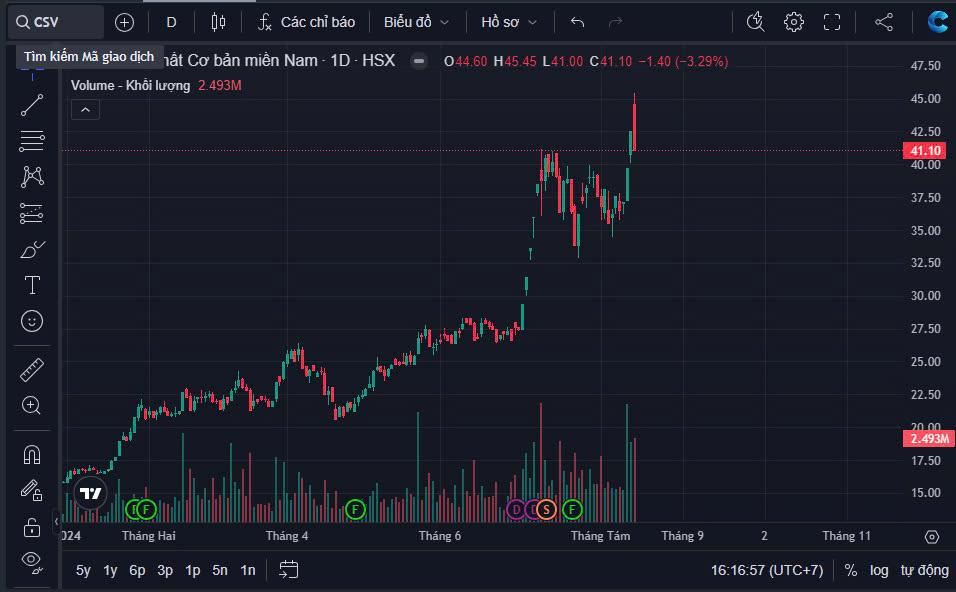The image size is (956, 592).
Task: Hide all drawings with eye icon
Action: (x=32, y=561)
